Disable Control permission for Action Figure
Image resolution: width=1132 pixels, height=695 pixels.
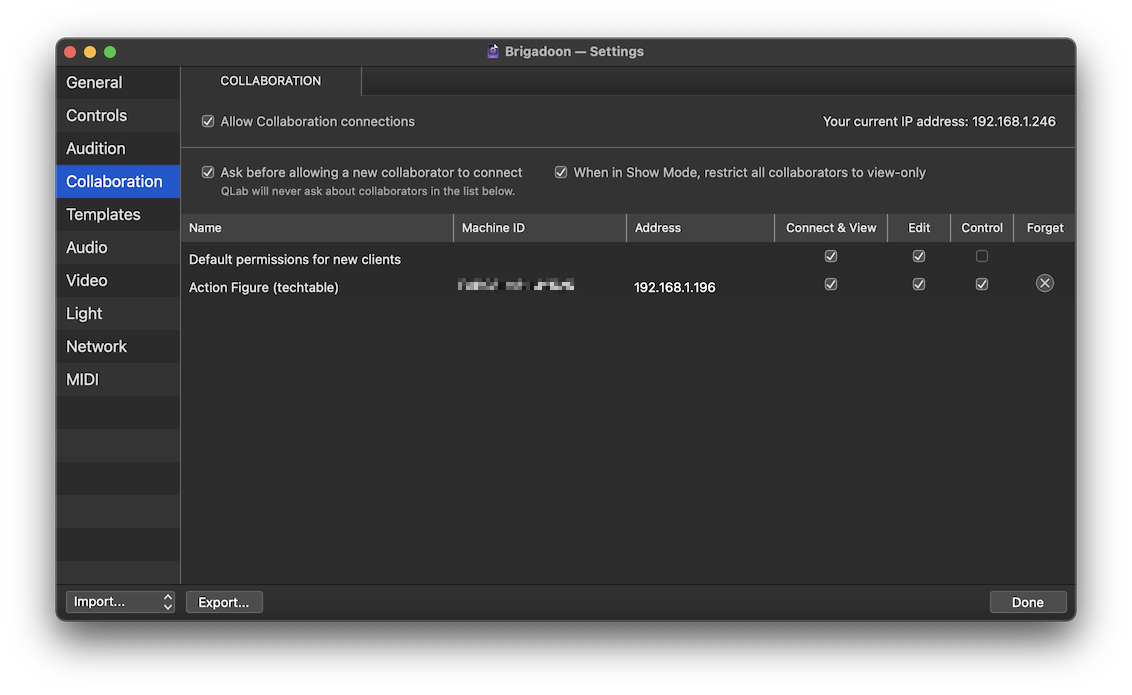[981, 285]
